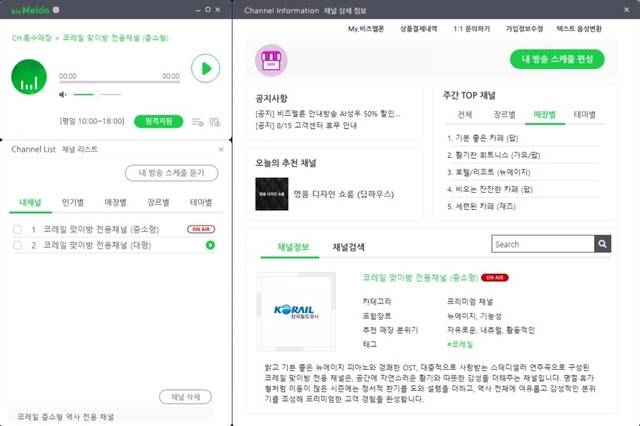Image resolution: width=640 pixels, height=426 pixels.
Task: Open the broadcast schedule icon beside playlist
Action: [215, 122]
